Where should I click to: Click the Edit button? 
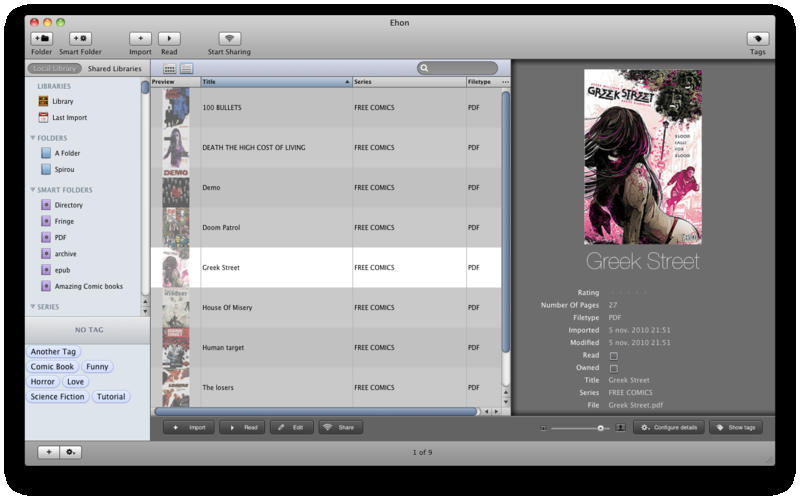tap(292, 428)
